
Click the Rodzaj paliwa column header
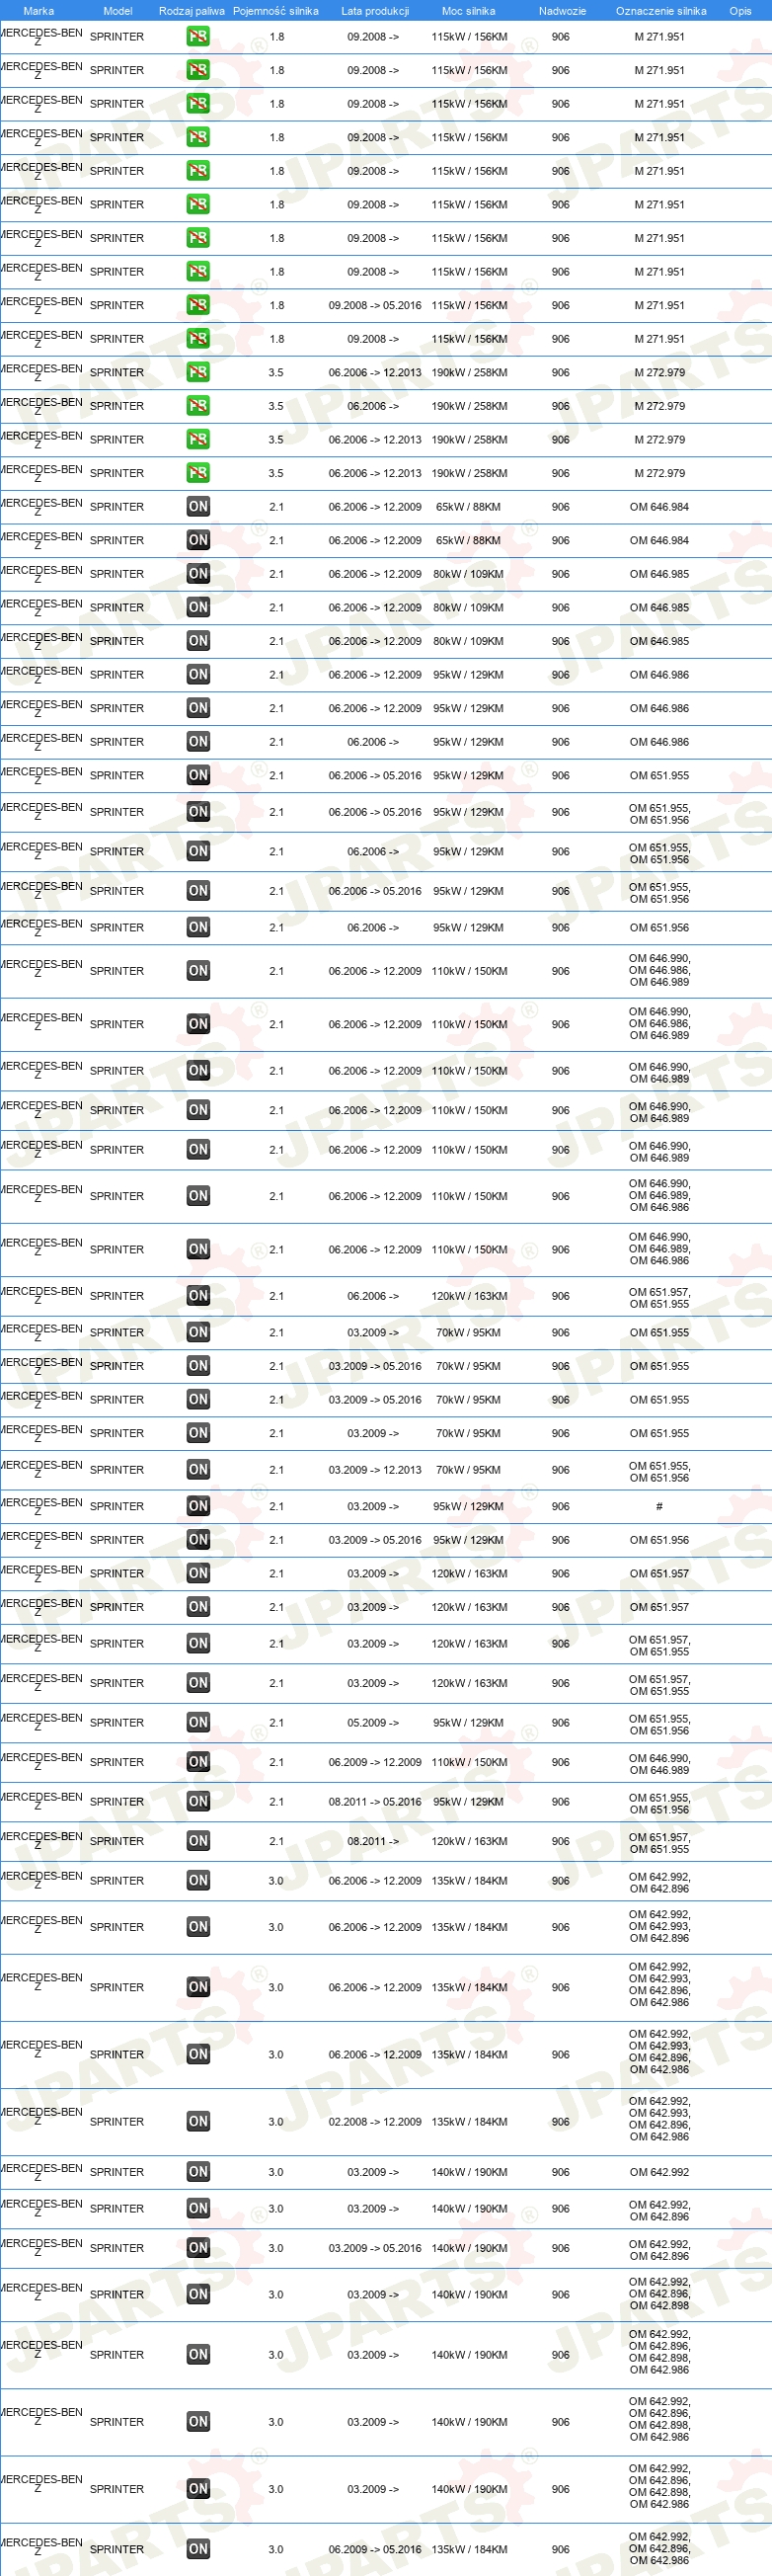point(192,11)
